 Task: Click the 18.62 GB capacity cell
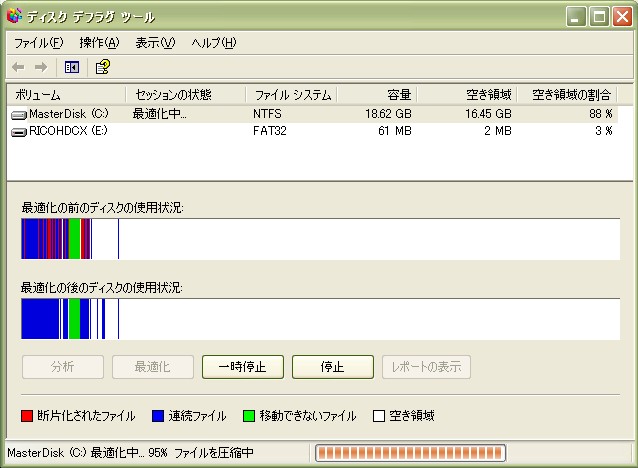pos(388,114)
